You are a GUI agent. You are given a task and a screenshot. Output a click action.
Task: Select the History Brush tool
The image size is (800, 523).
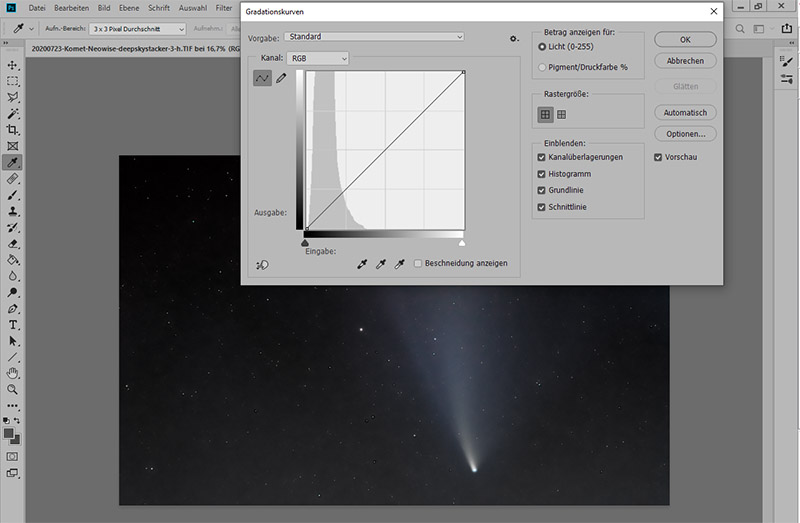pyautogui.click(x=13, y=228)
